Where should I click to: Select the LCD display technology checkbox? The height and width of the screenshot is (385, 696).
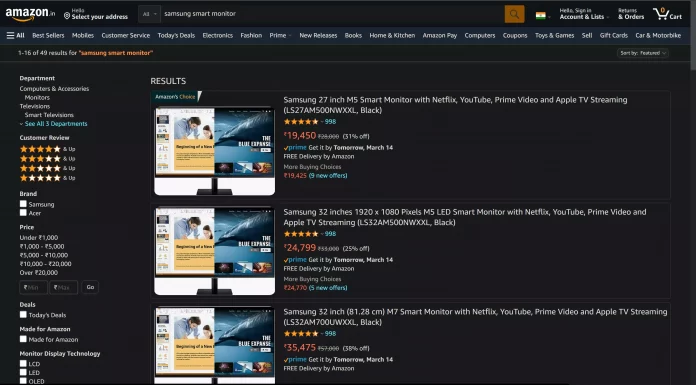[x=23, y=363]
